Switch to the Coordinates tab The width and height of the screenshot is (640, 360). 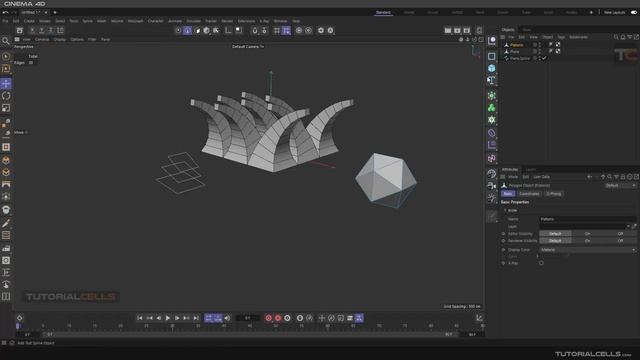click(529, 194)
